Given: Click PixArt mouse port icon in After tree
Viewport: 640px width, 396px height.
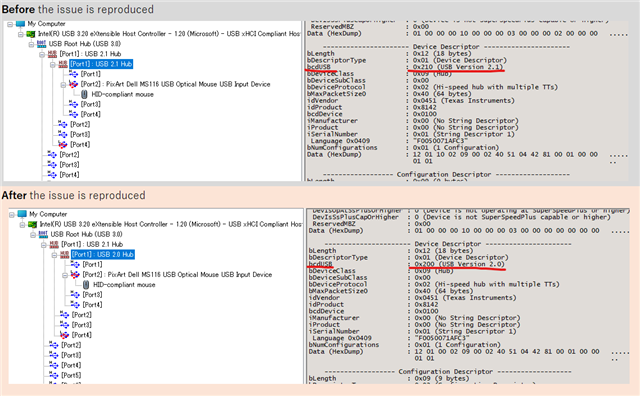Looking at the screenshot, I should pyautogui.click(x=75, y=274).
